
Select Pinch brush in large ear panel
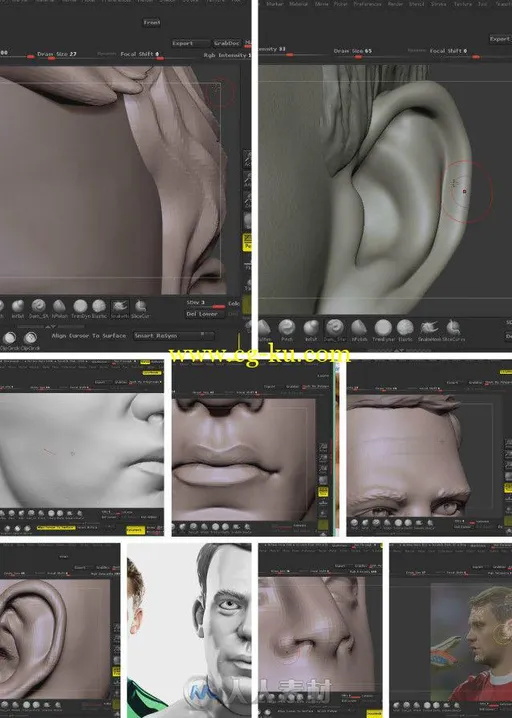click(287, 330)
